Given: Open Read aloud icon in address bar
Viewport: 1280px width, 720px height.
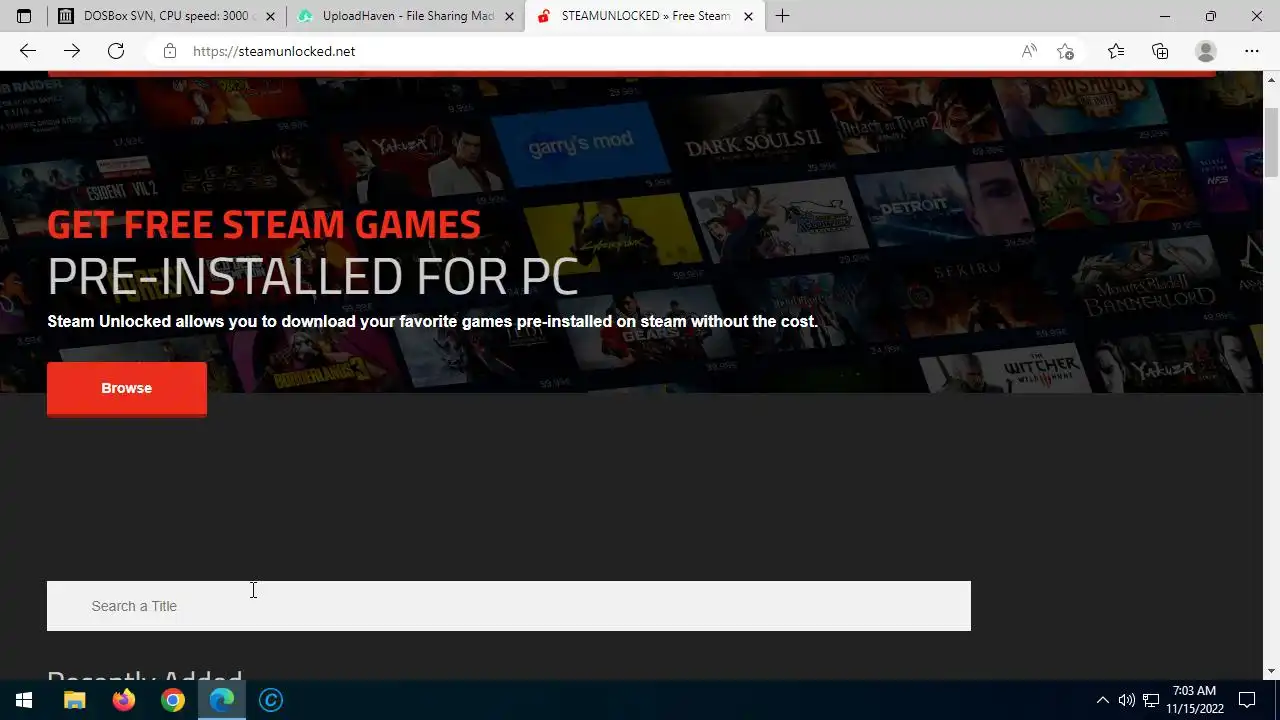Looking at the screenshot, I should click(1029, 51).
